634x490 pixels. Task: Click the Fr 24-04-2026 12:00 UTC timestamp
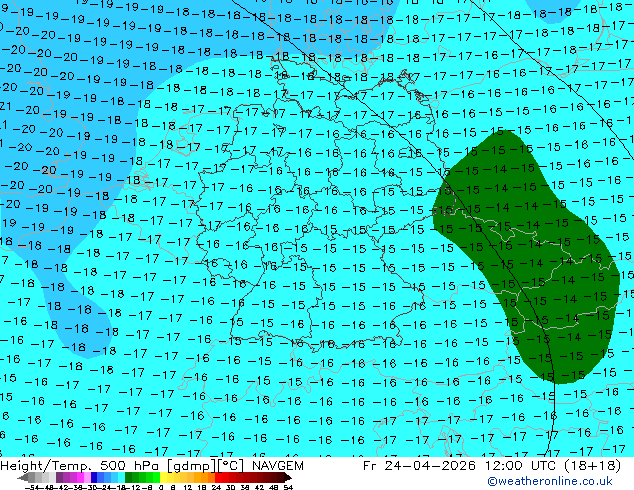point(492,466)
